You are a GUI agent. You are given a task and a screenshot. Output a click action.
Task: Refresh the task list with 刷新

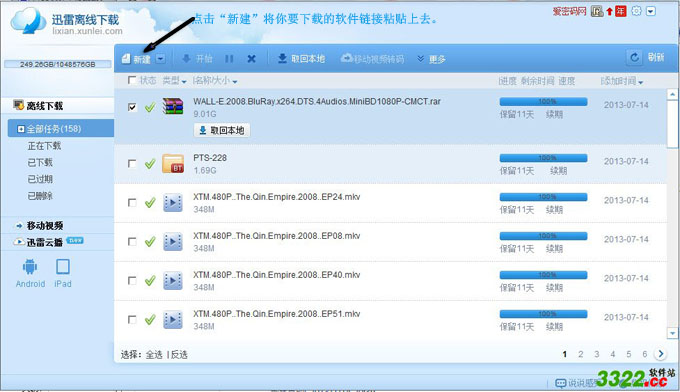click(646, 57)
